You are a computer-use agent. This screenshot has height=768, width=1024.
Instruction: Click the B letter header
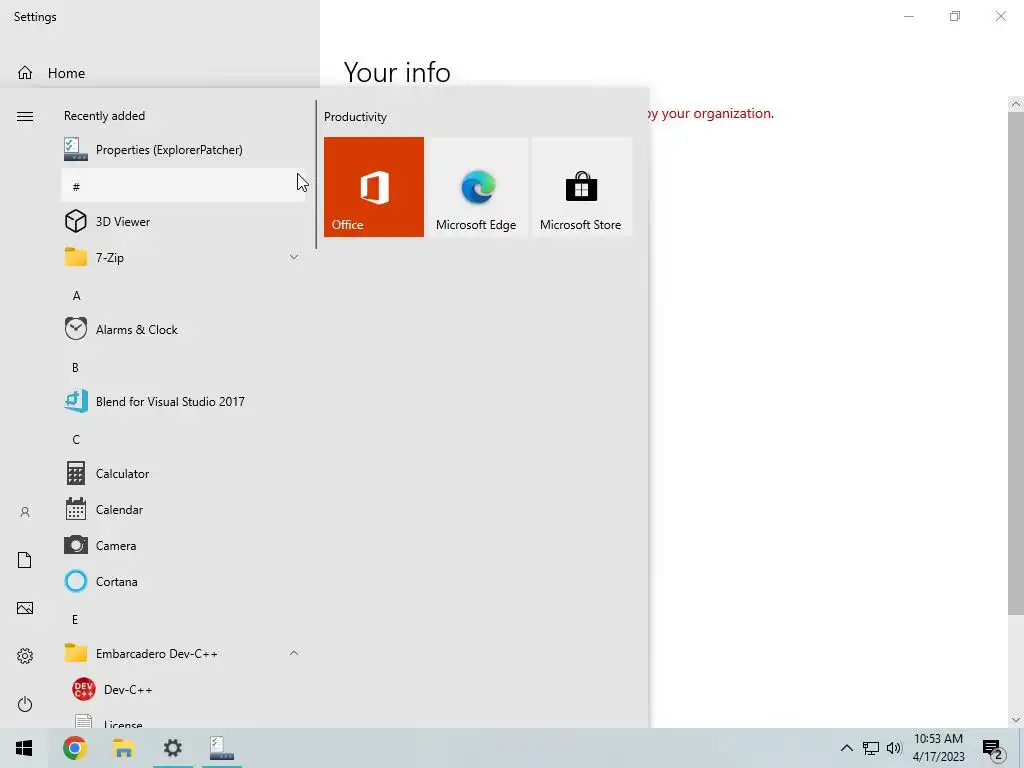click(x=183, y=367)
